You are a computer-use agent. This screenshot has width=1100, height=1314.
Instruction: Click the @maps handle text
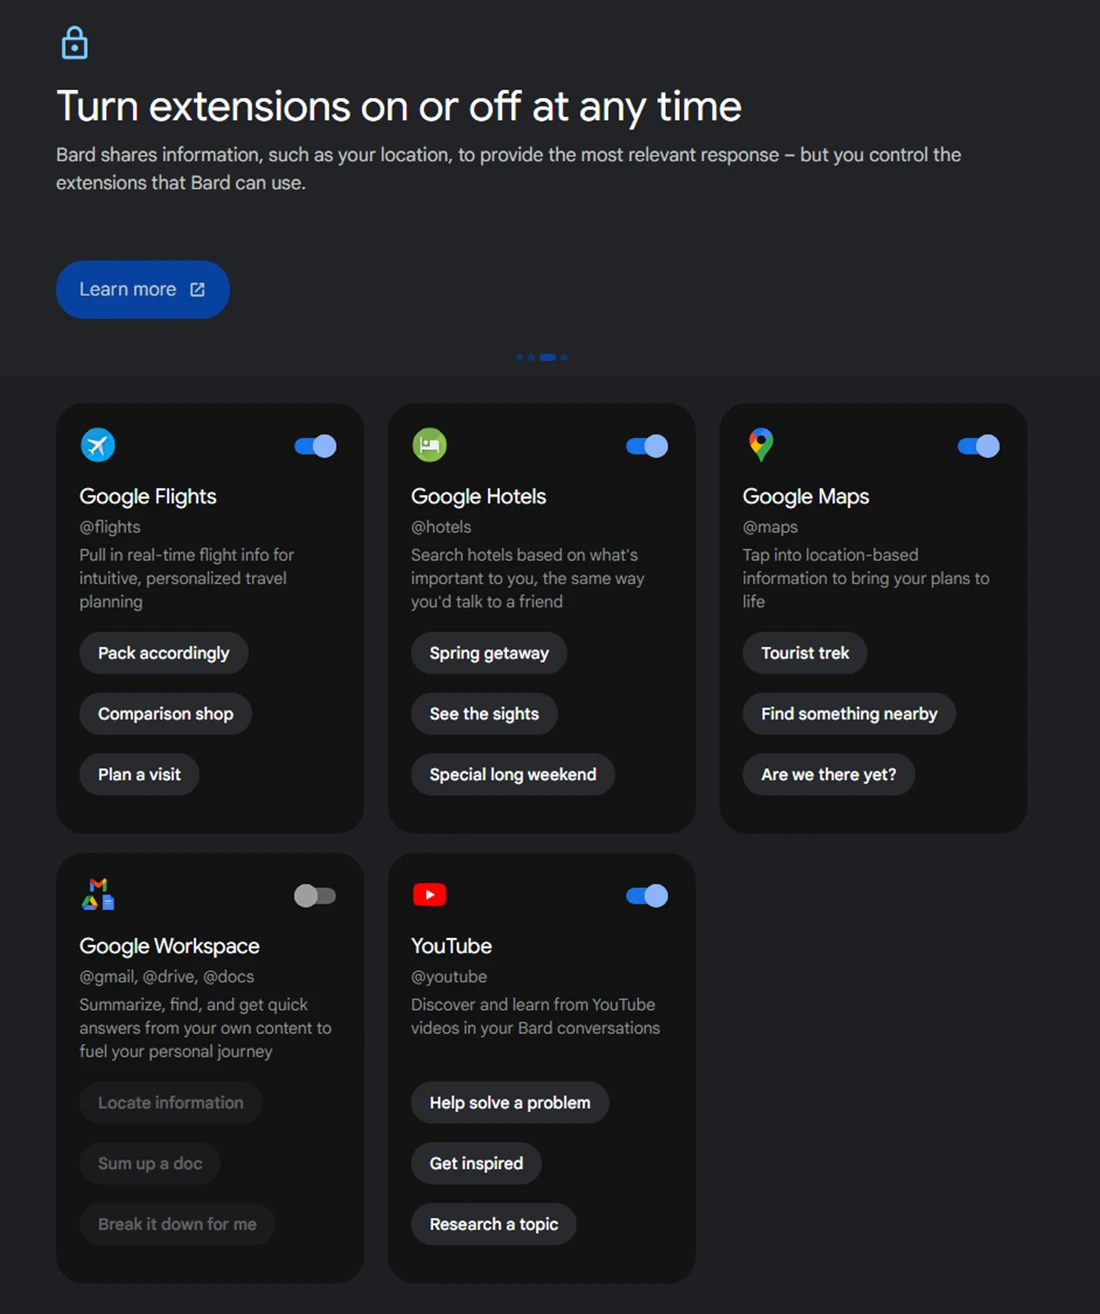coord(770,527)
